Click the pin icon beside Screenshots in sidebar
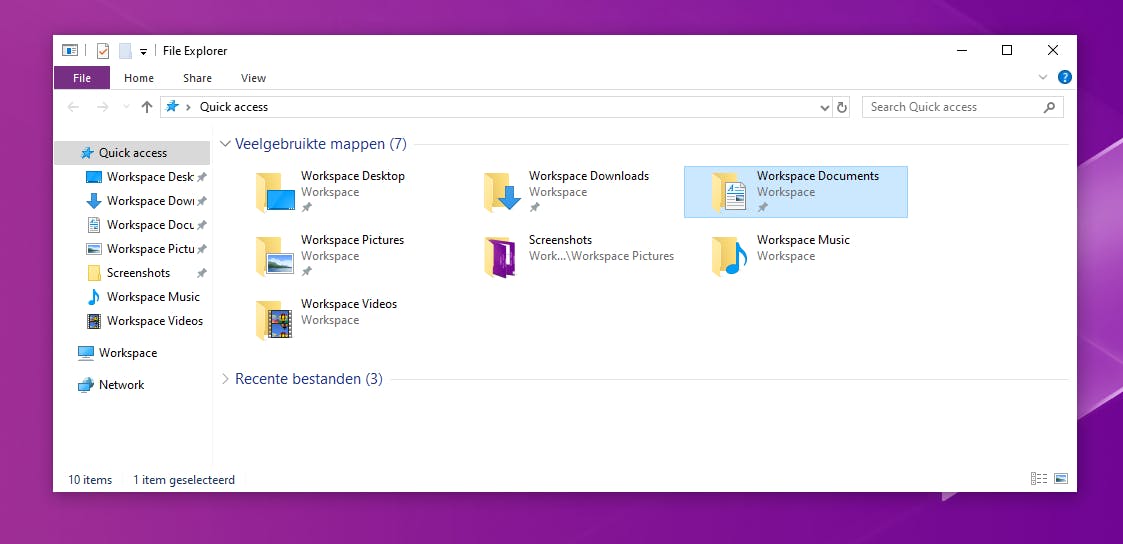 coord(202,273)
